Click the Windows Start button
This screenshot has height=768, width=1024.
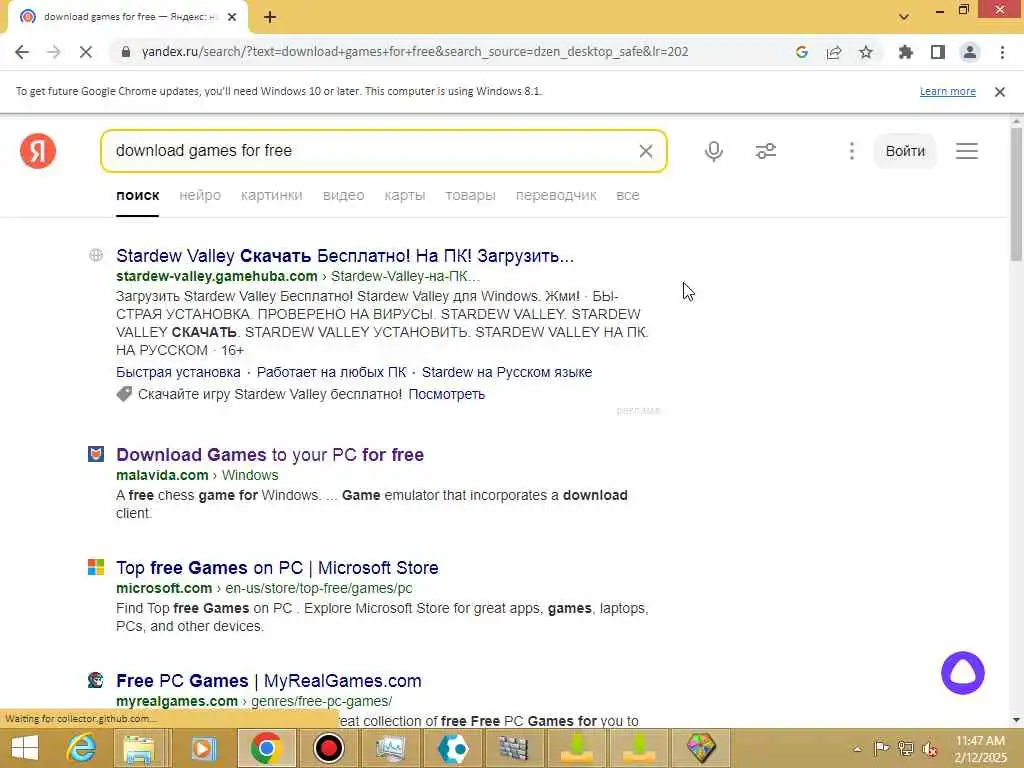(x=25, y=748)
